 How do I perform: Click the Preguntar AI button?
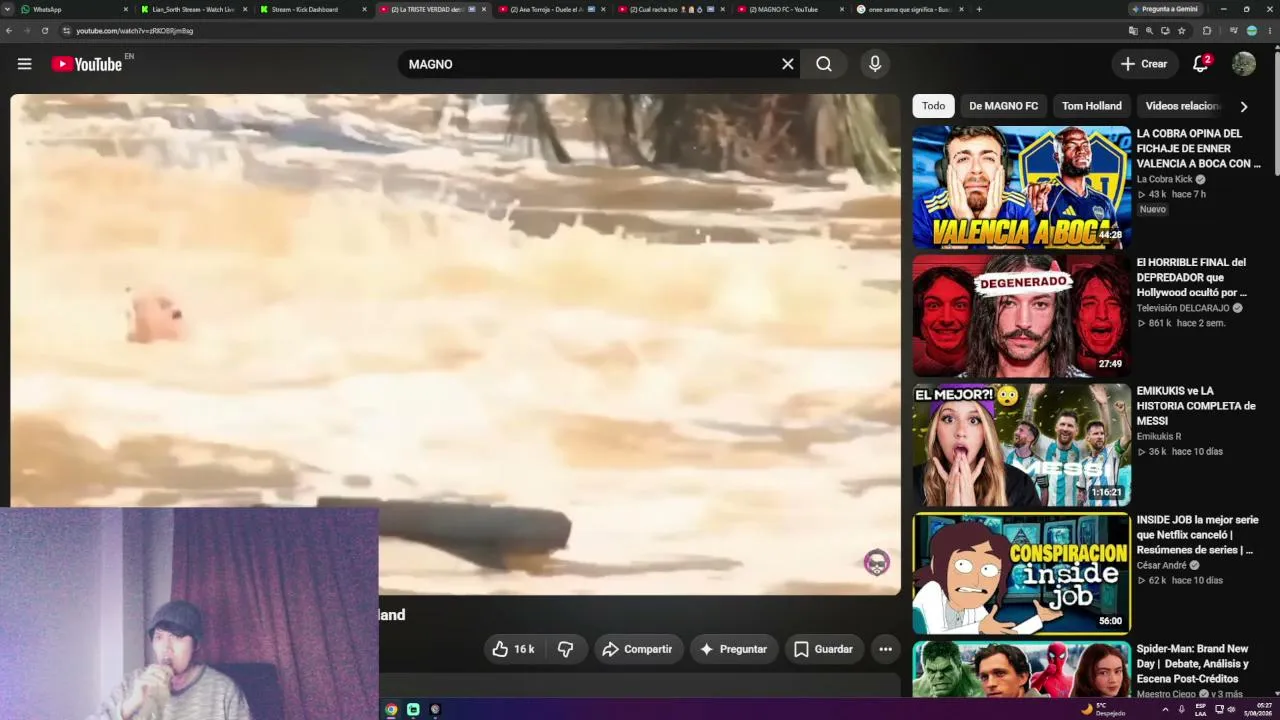[734, 649]
